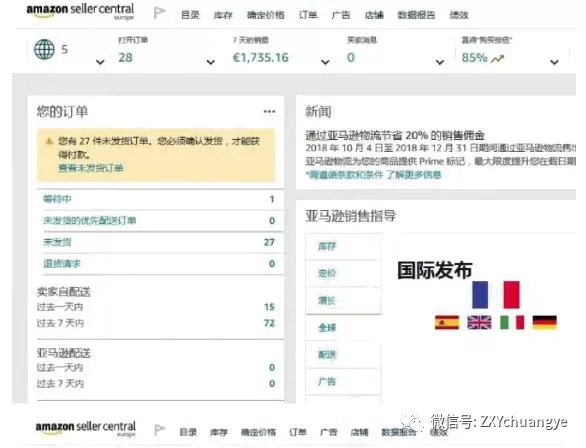Expand the buy box dropdown next to 85%
The image size is (586, 448).
coord(554,62)
